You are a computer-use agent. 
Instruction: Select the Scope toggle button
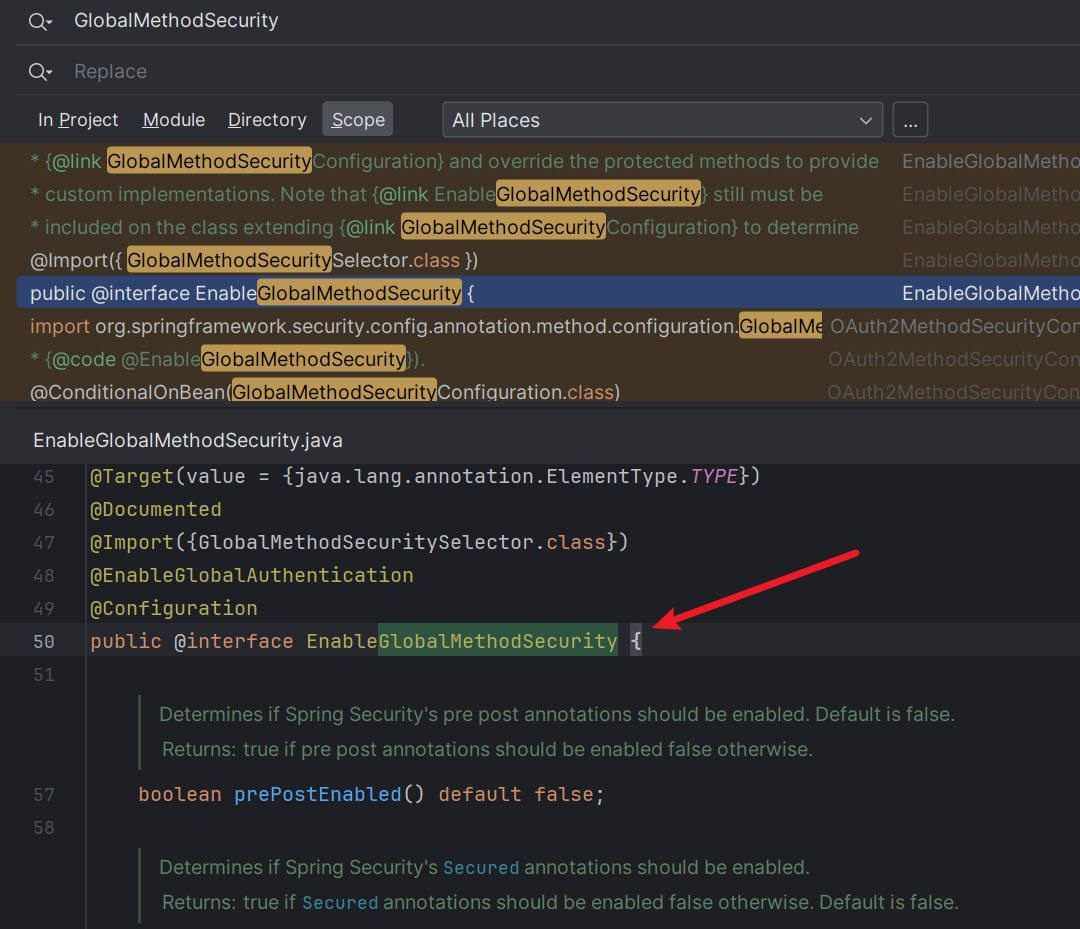(x=358, y=120)
